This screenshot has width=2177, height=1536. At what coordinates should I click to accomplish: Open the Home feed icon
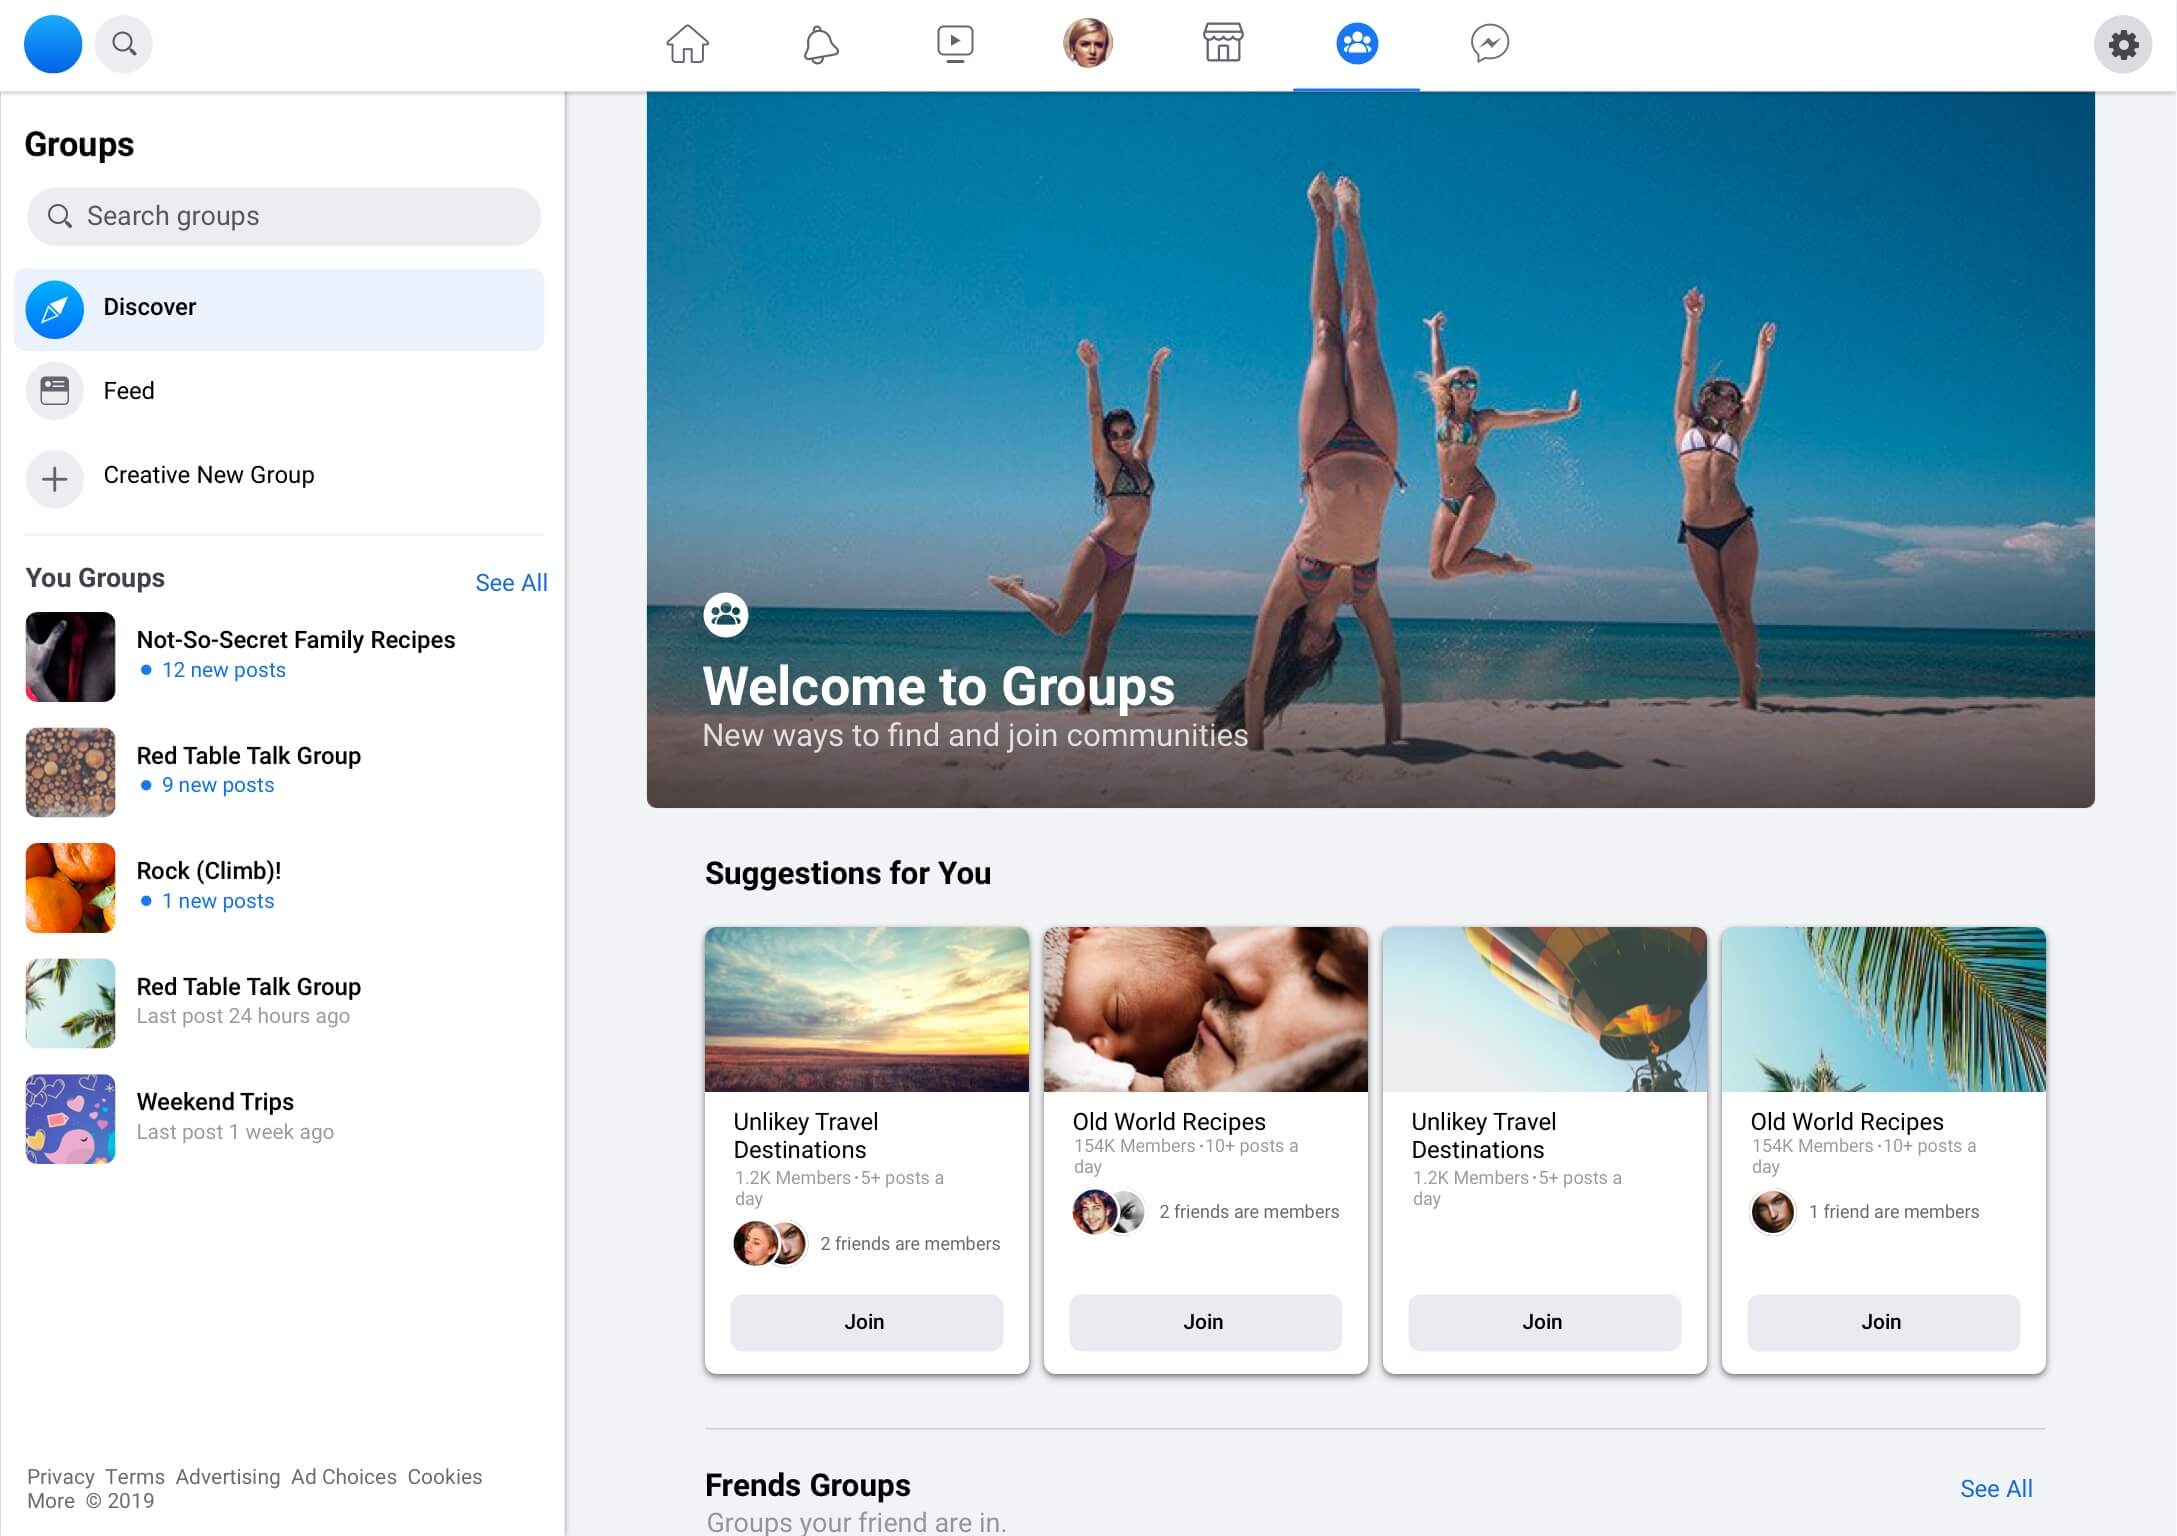coord(687,44)
